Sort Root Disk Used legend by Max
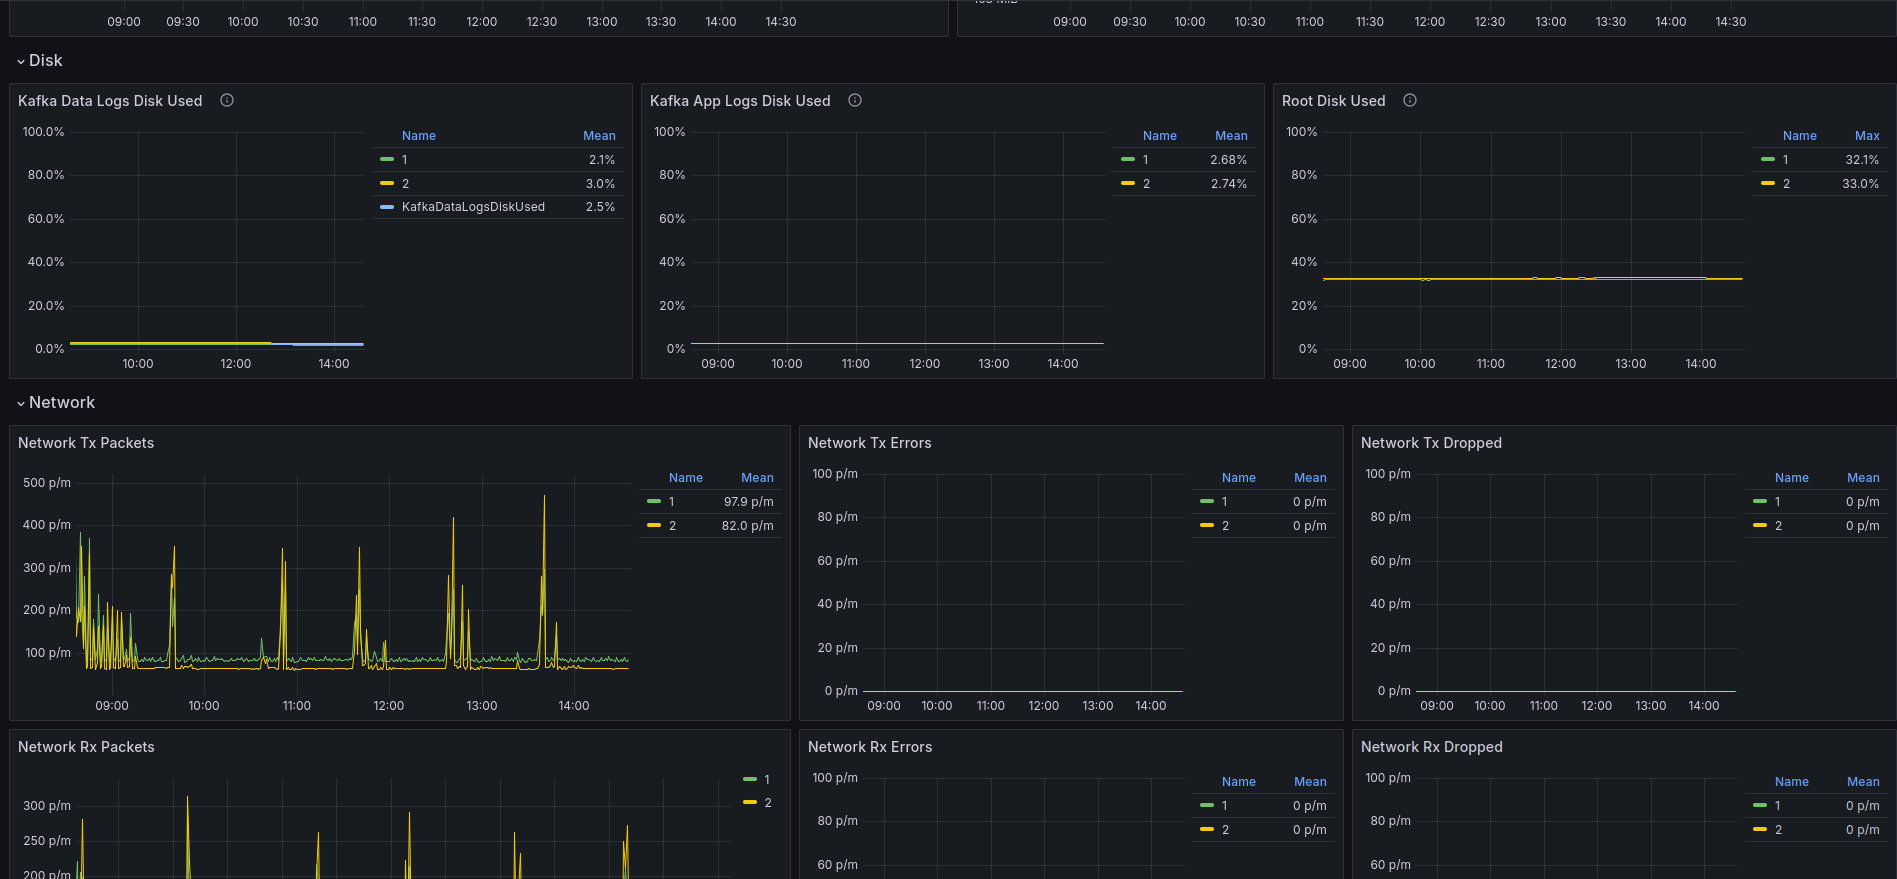Image resolution: width=1897 pixels, height=879 pixels. pyautogui.click(x=1867, y=136)
